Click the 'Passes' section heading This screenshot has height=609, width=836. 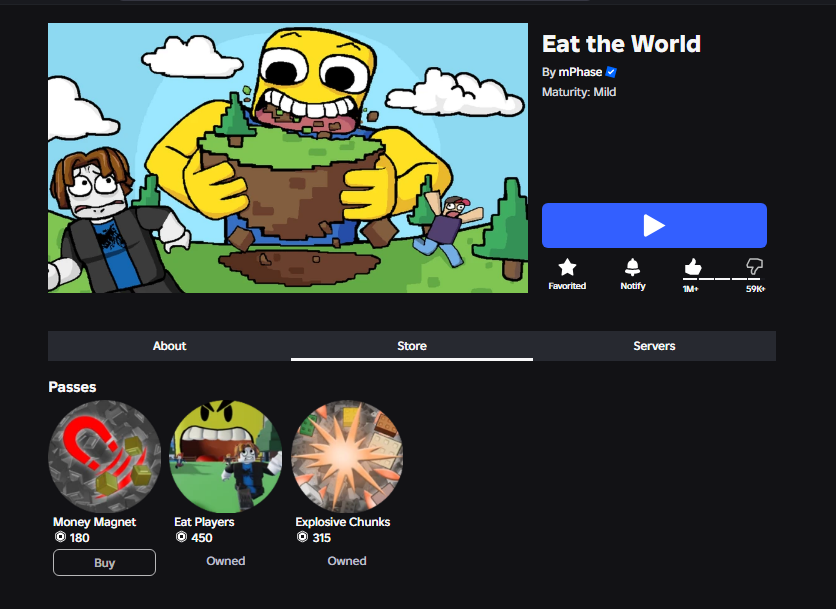click(x=72, y=387)
